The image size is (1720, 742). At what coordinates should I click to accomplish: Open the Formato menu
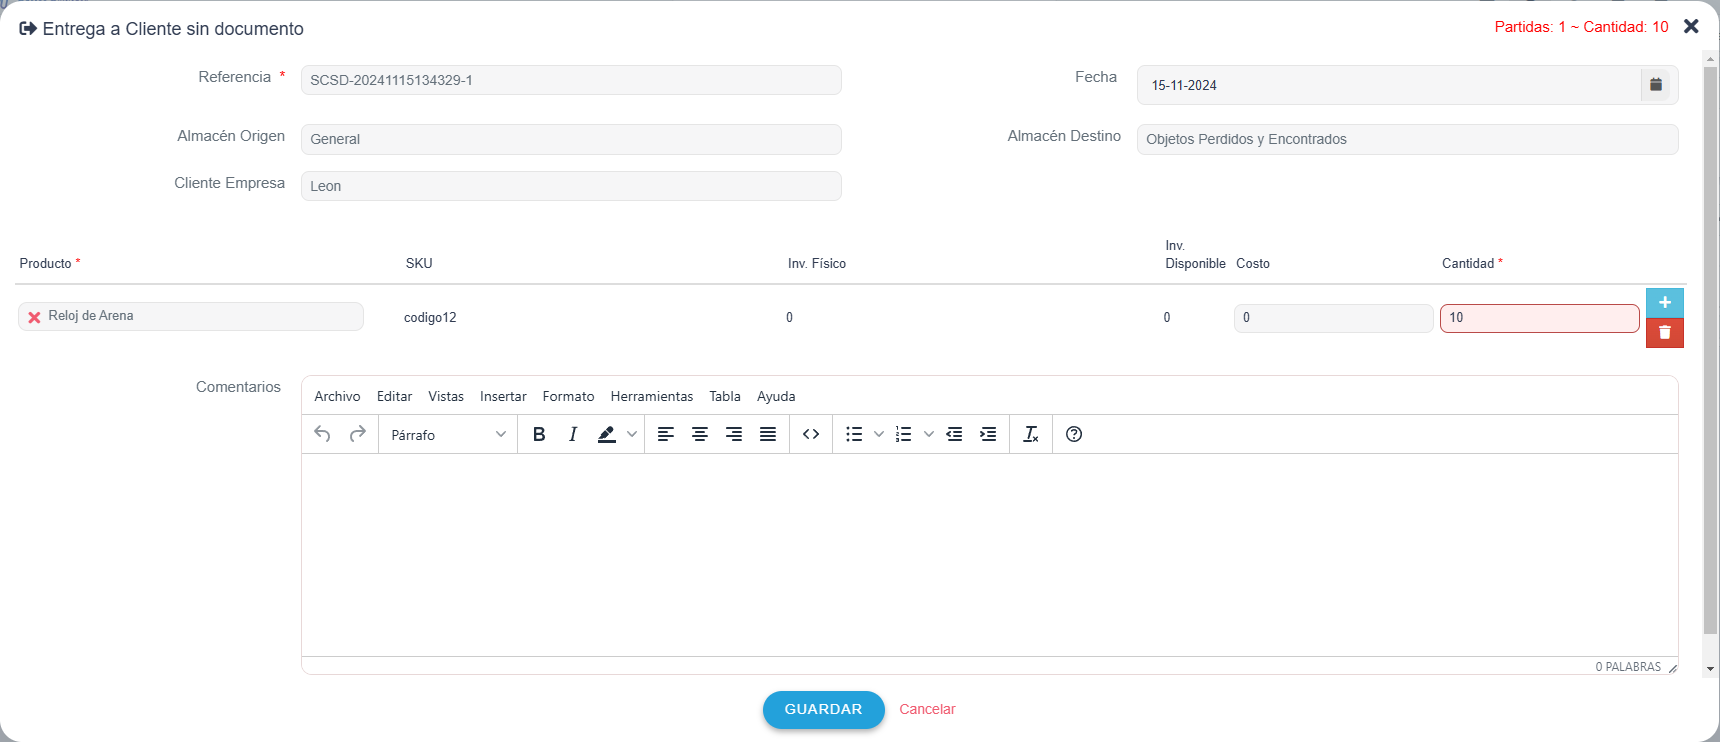point(568,396)
